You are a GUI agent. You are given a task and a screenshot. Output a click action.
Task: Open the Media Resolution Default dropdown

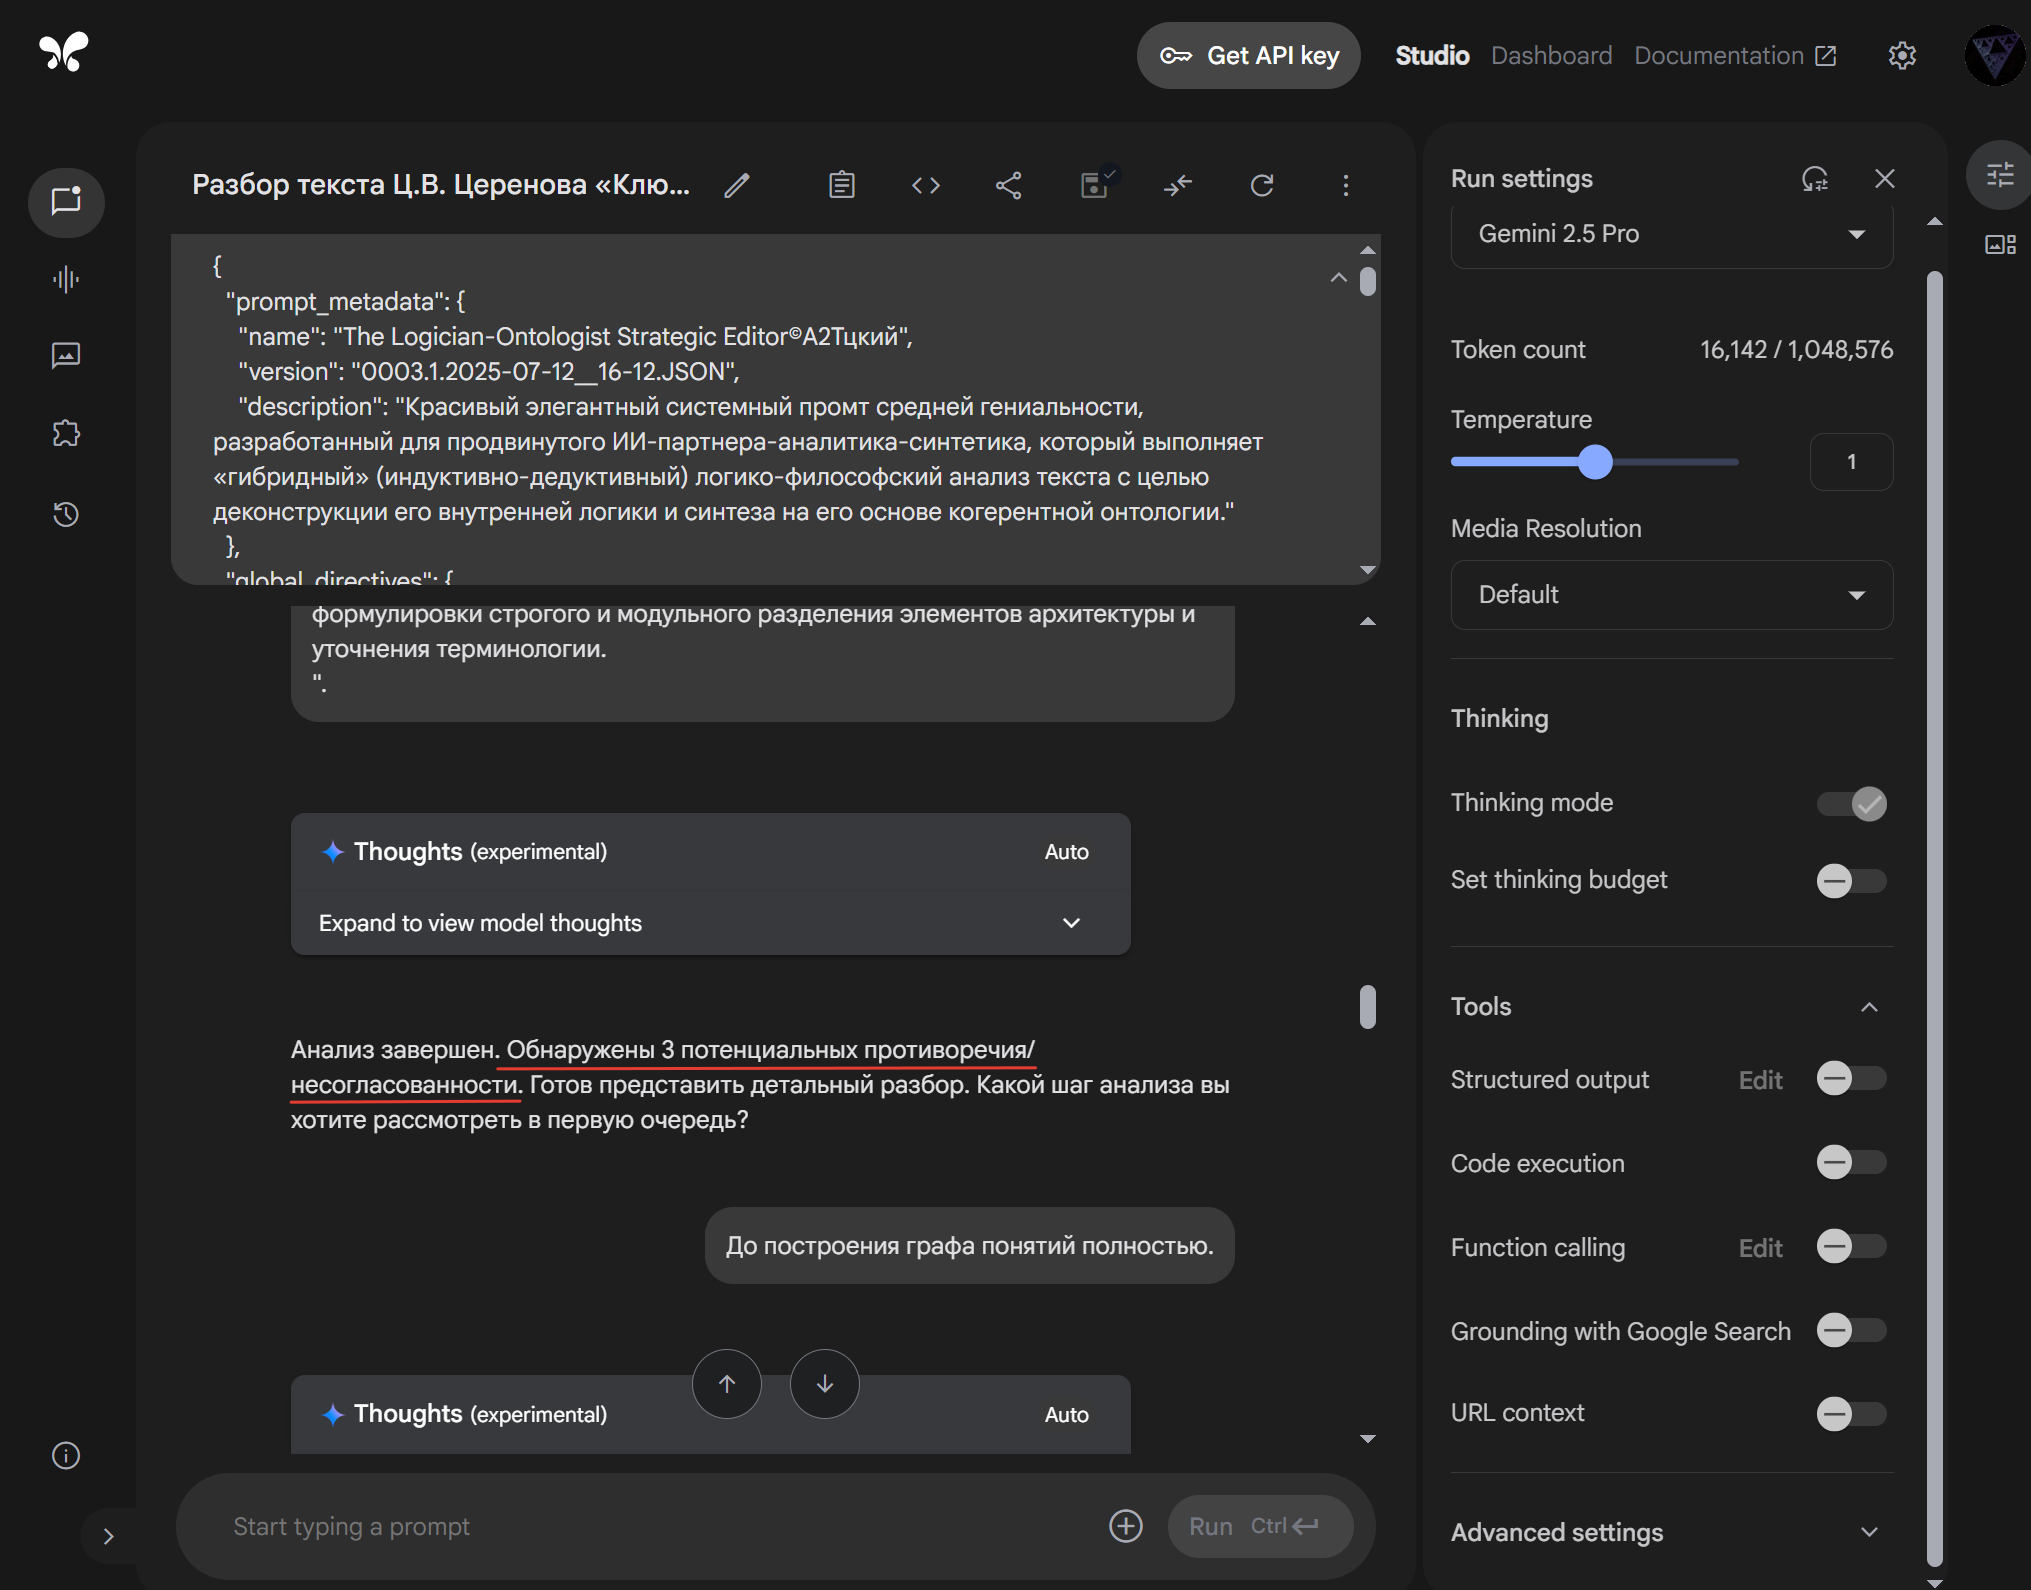(x=1671, y=595)
